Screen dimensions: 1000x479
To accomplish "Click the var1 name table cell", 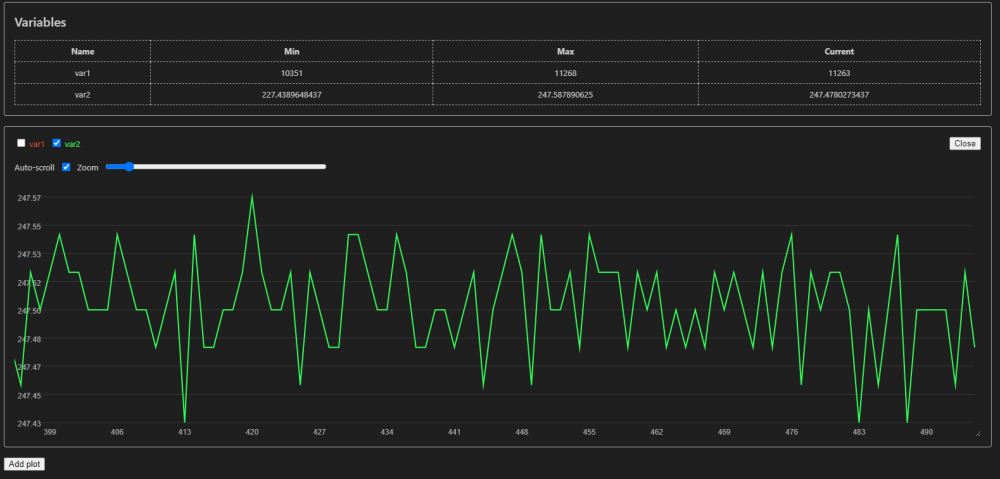I will tap(82, 73).
